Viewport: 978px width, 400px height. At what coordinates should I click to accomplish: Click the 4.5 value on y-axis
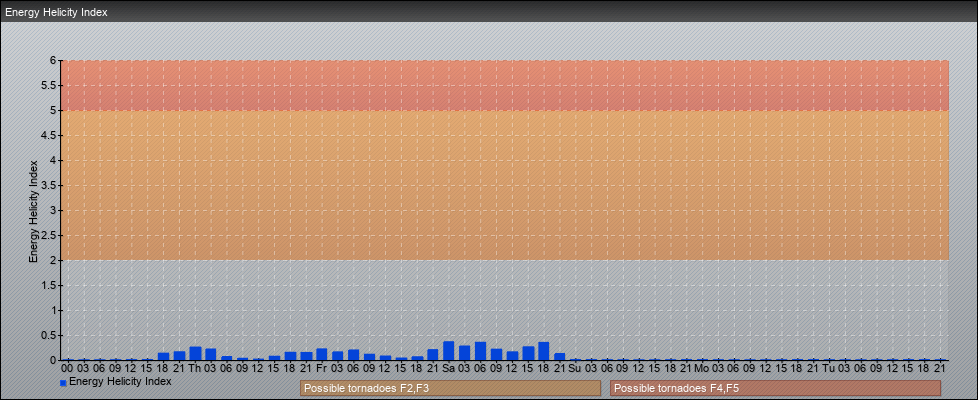click(x=49, y=135)
